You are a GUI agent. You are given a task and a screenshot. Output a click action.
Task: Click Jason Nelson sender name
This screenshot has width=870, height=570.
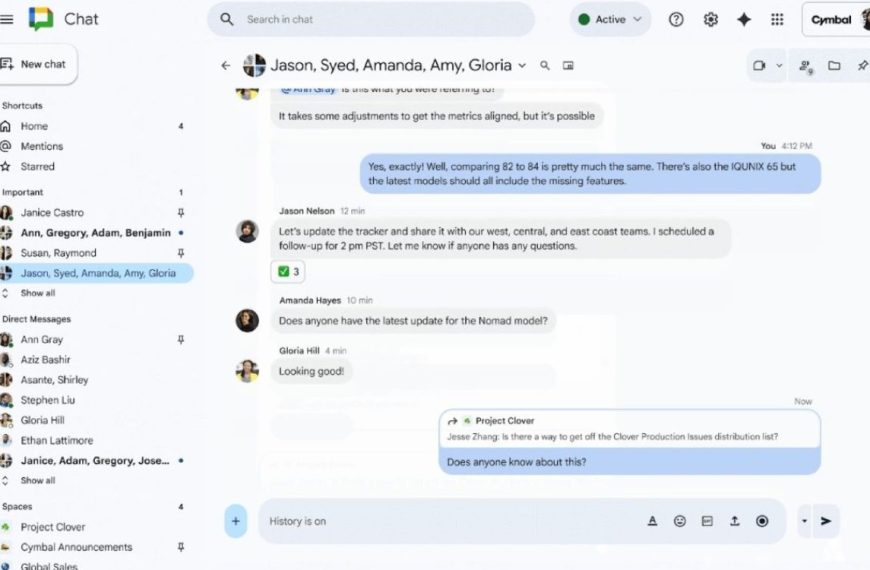coord(307,211)
